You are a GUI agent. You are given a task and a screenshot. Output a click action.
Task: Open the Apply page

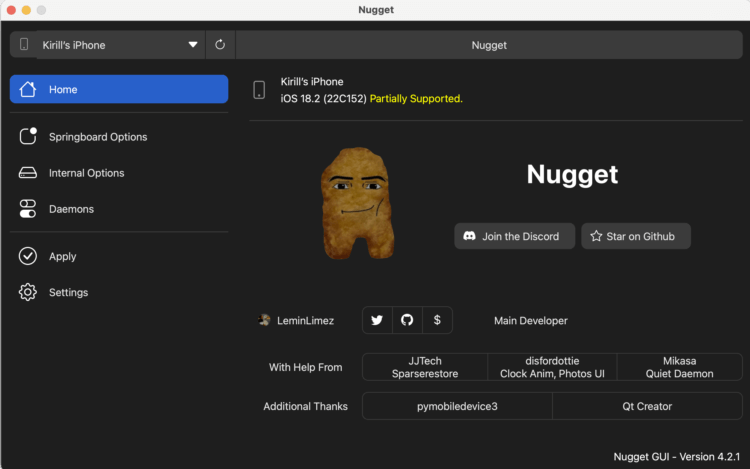[119, 256]
